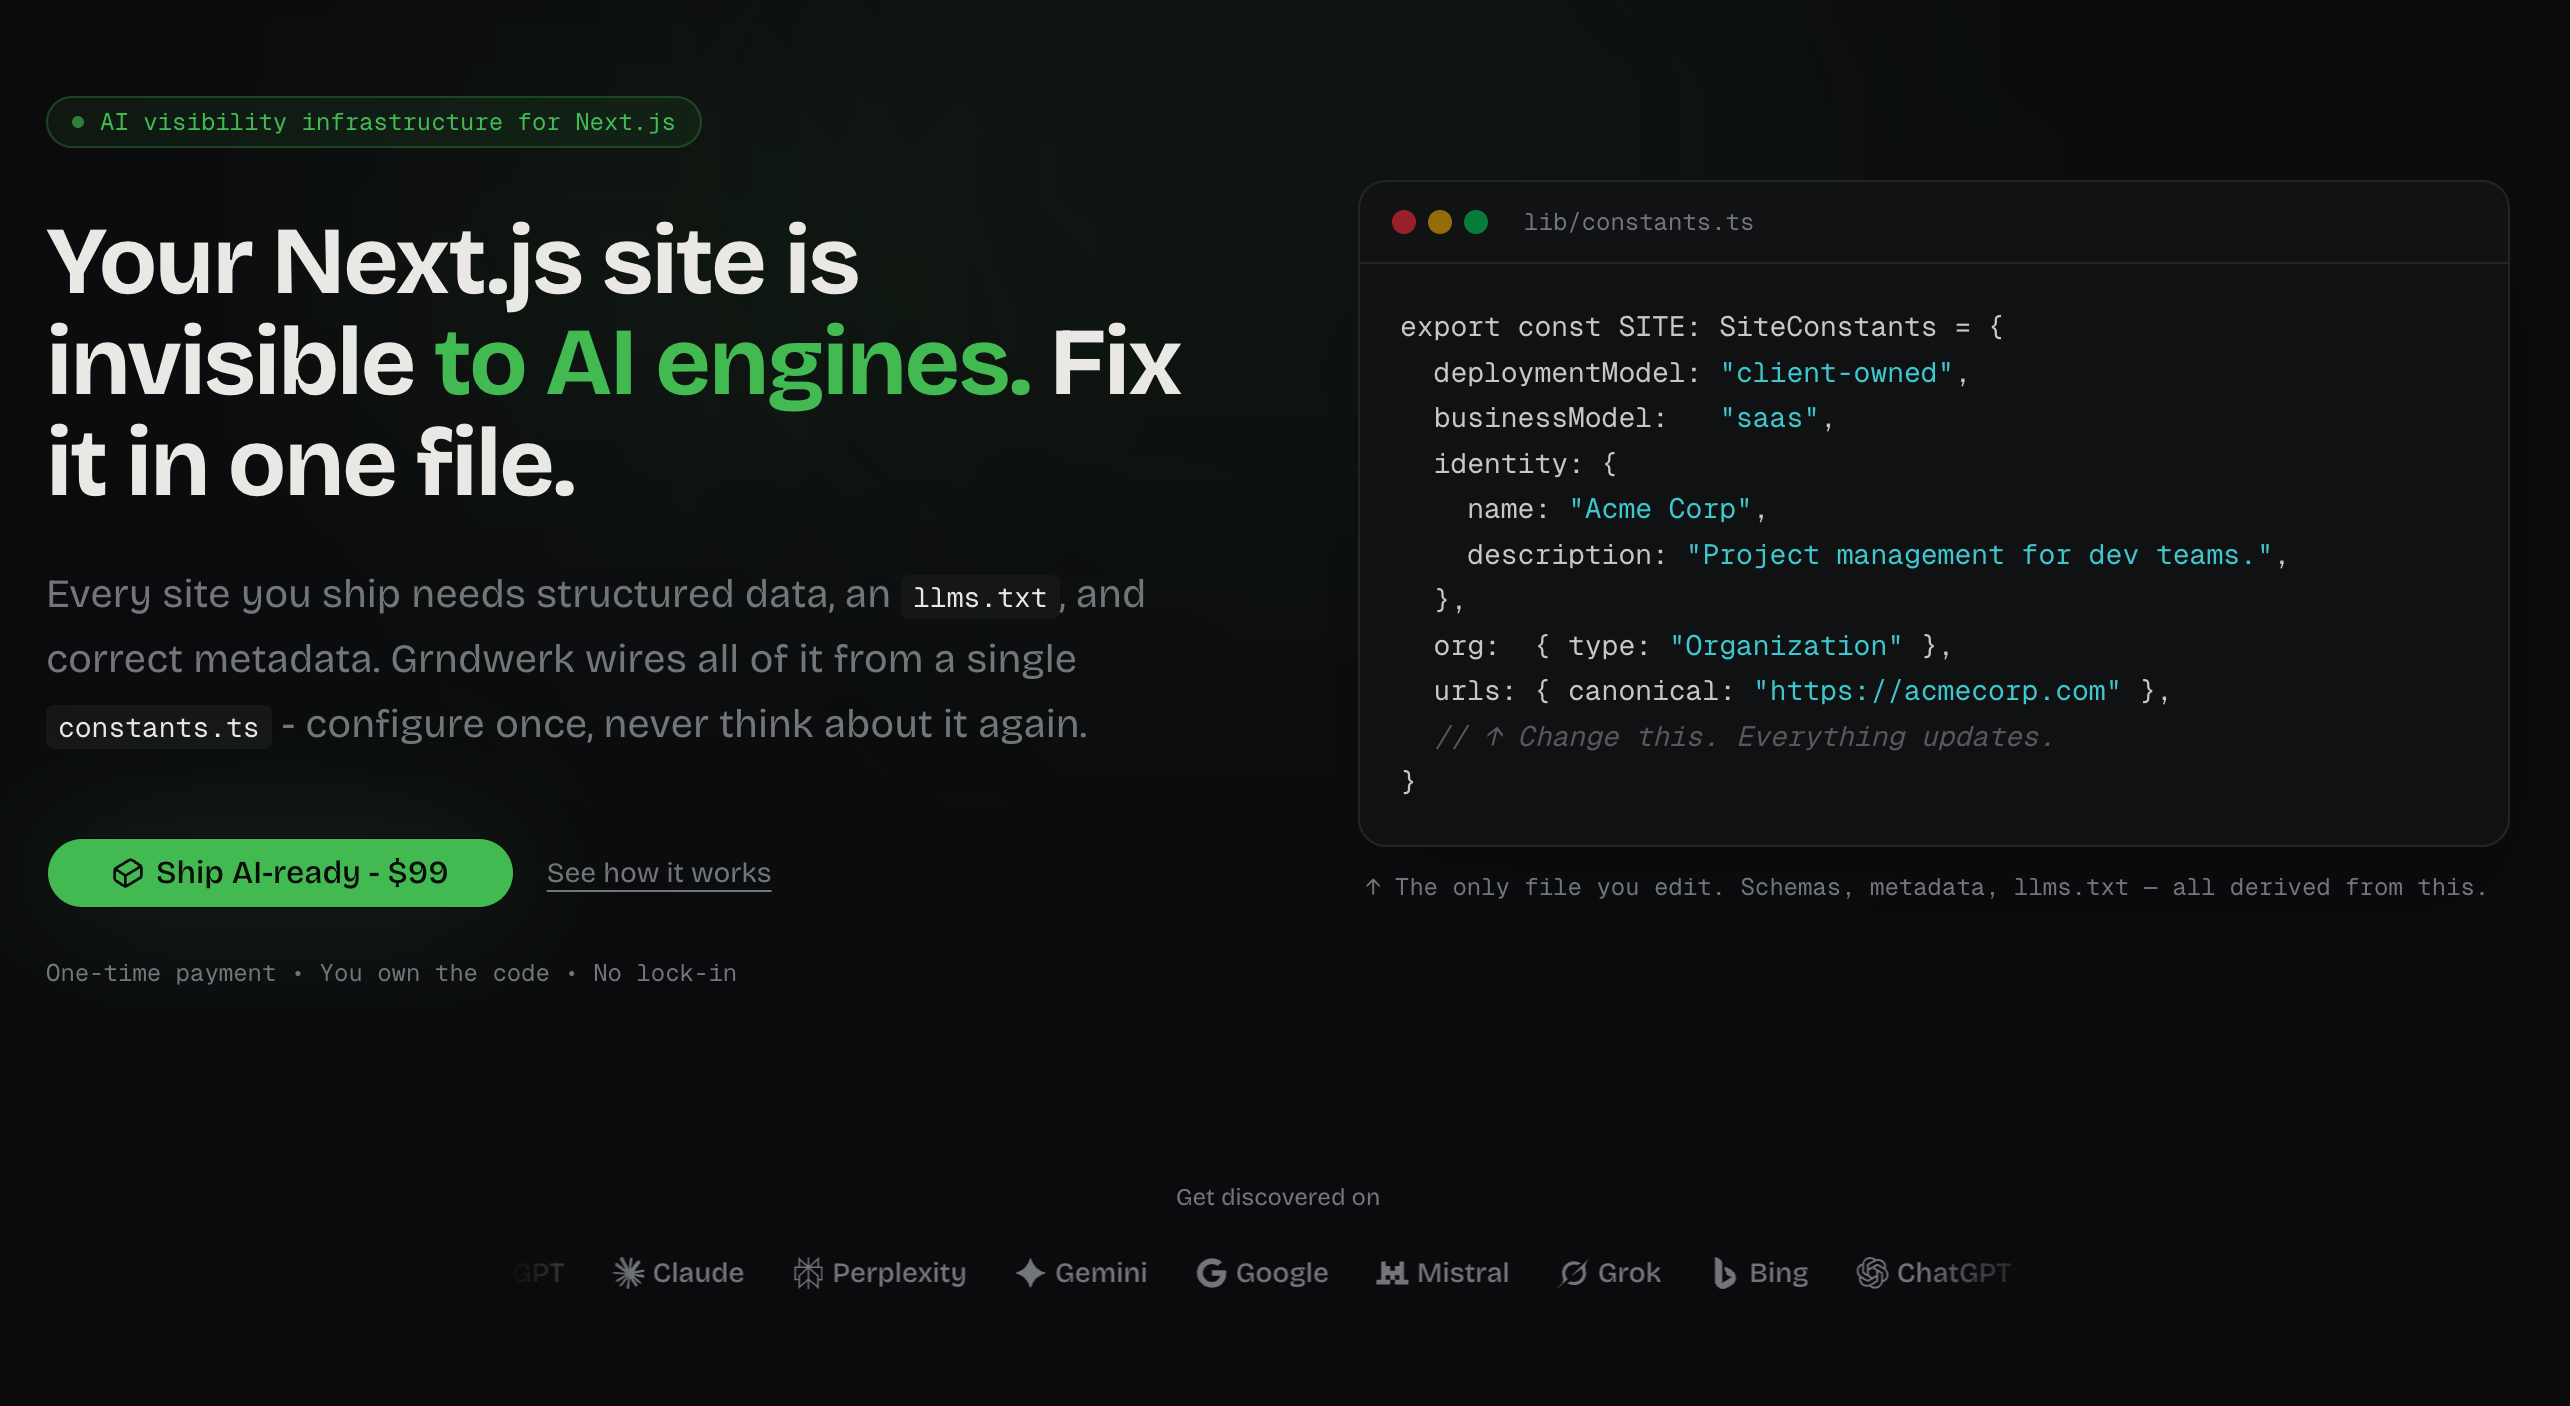This screenshot has width=2570, height=1406.
Task: Click the Mistral brand name
Action: tap(1463, 1272)
